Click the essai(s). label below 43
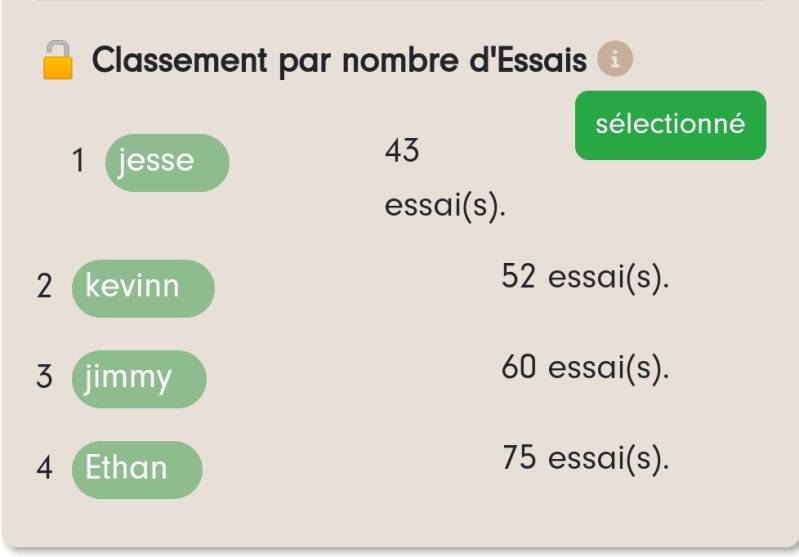Viewport: 799px width, 557px height. (445, 207)
